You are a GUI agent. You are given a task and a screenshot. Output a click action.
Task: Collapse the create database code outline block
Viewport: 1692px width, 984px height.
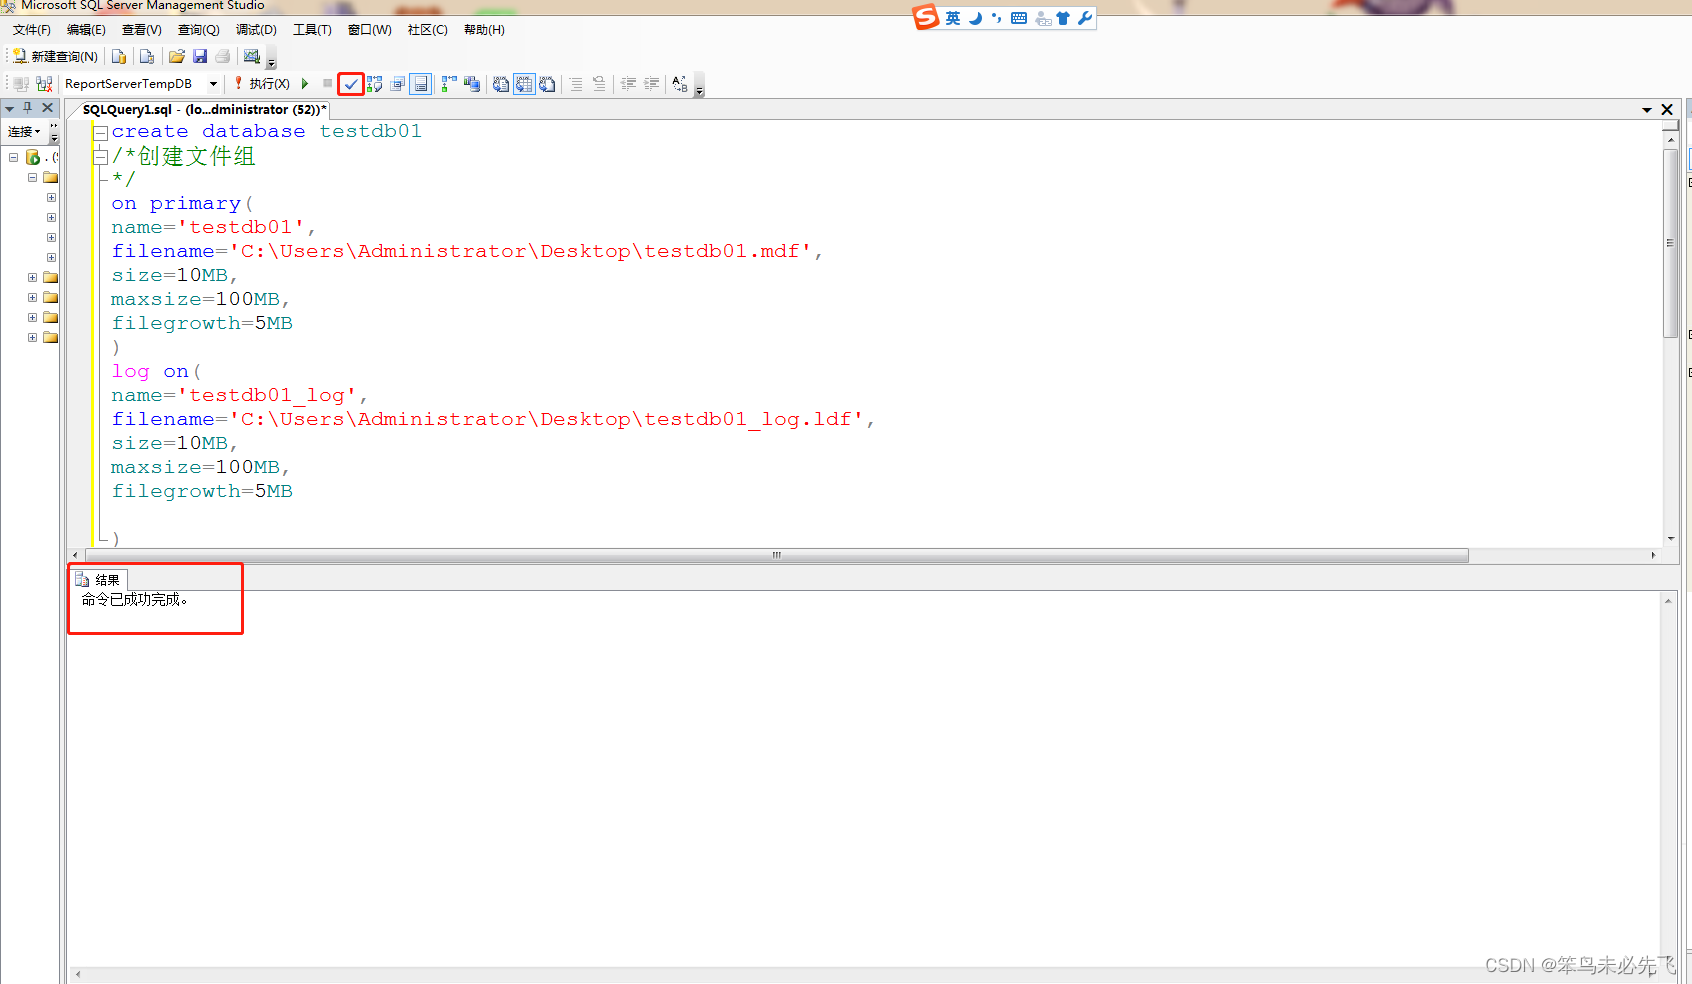(x=100, y=133)
